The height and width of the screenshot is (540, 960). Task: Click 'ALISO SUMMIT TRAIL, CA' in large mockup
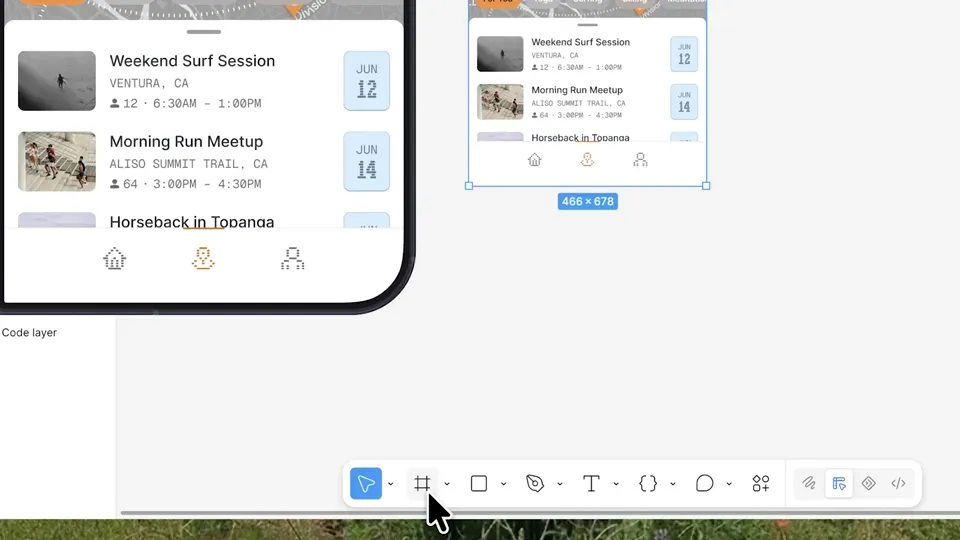pos(189,164)
